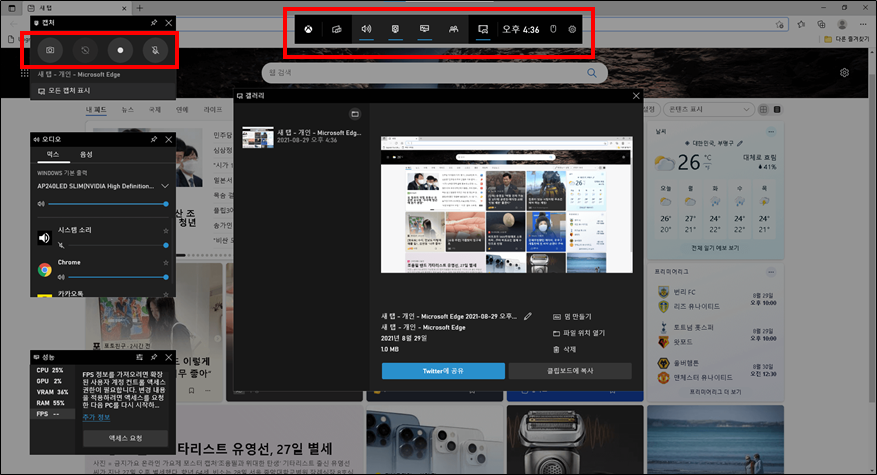877x475 pixels.
Task: Open the widget menu icon beside Xbox logo
Action: pos(337,30)
